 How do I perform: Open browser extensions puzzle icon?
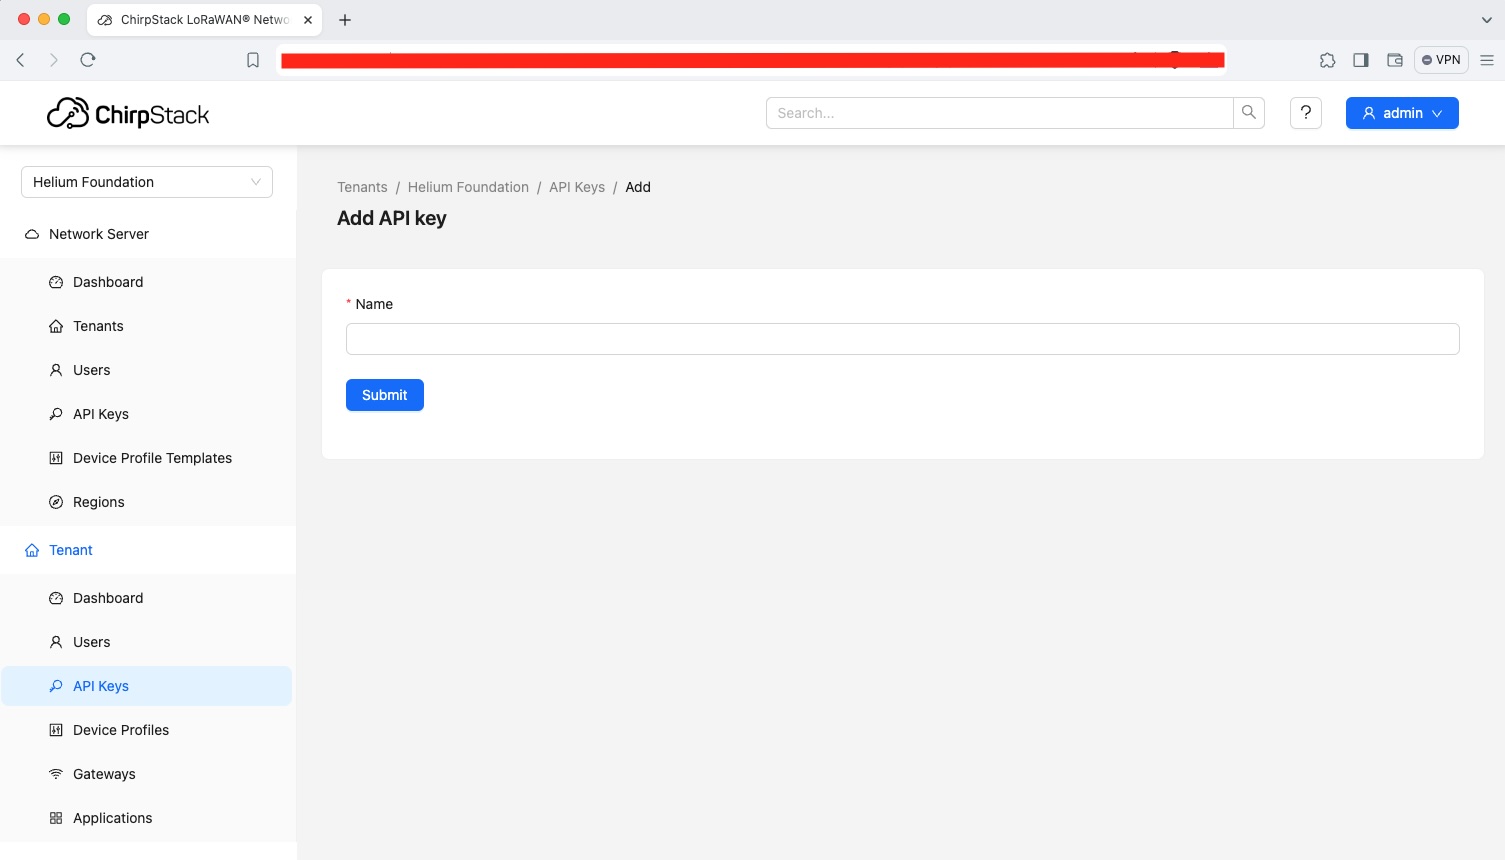[1327, 60]
